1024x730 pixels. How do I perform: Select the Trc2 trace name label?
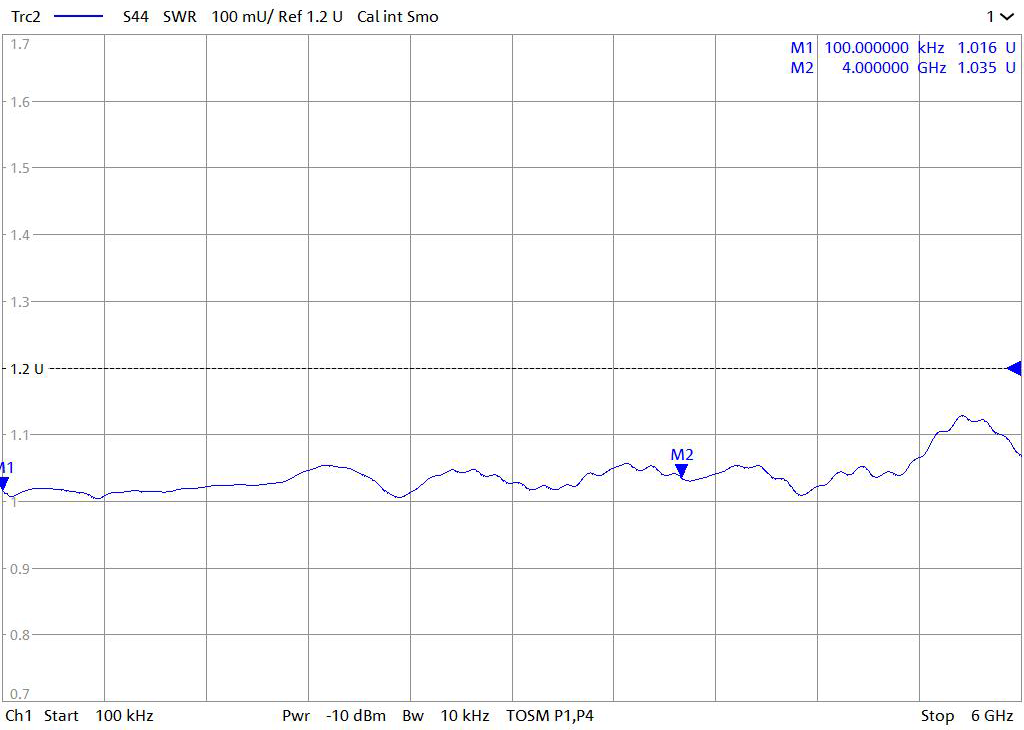(25, 17)
